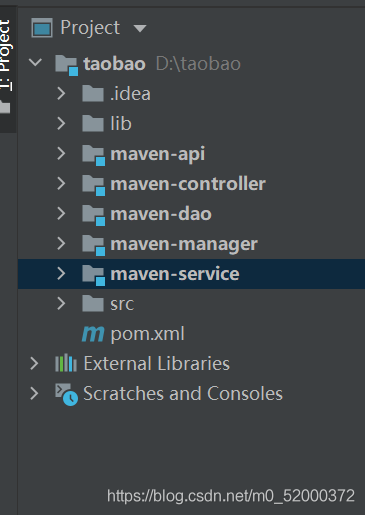Click the src folder icon
Screen dimensions: 365x515
pyautogui.click(x=93, y=303)
